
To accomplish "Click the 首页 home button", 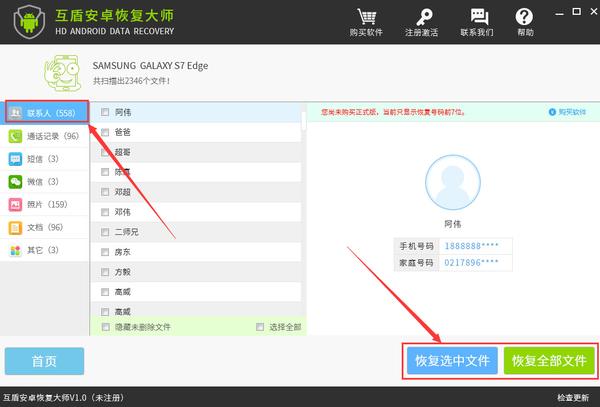I will [x=44, y=361].
